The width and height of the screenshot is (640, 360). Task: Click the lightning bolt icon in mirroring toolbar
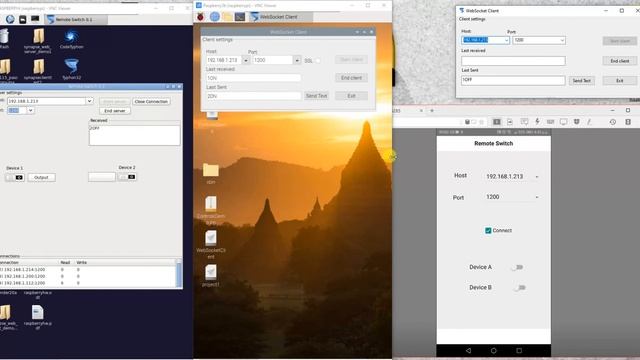[x=538, y=122]
